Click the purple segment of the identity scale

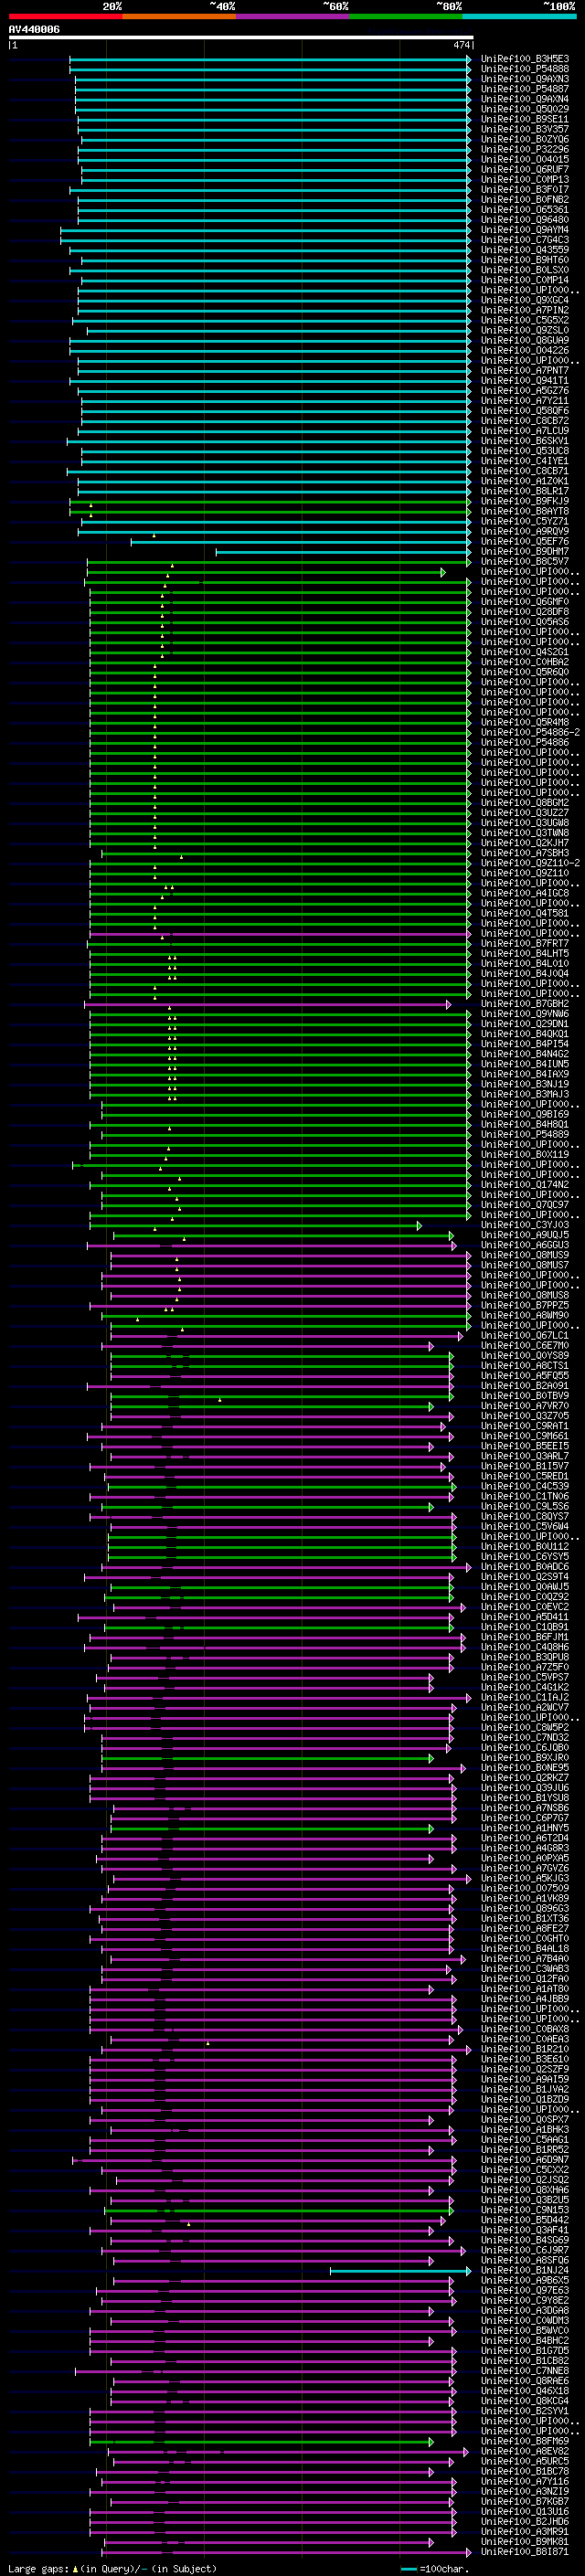292,16
